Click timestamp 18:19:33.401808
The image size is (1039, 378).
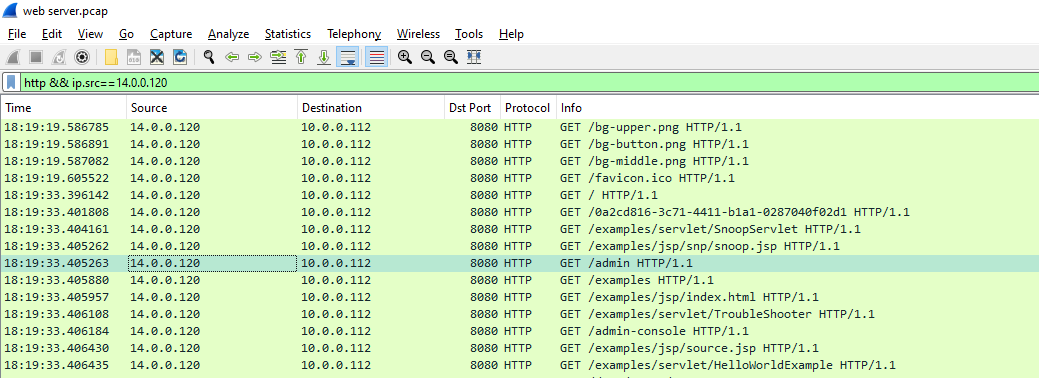click(x=57, y=212)
